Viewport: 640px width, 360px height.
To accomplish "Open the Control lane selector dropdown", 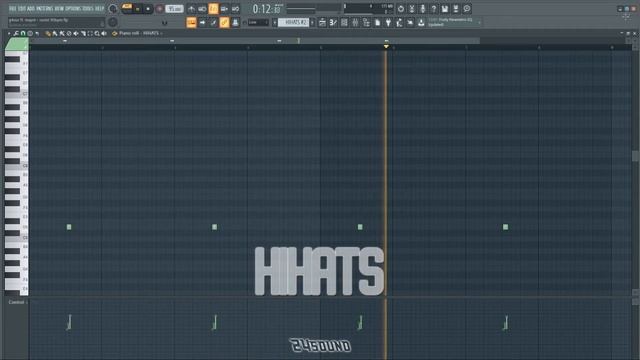I will coord(18,302).
